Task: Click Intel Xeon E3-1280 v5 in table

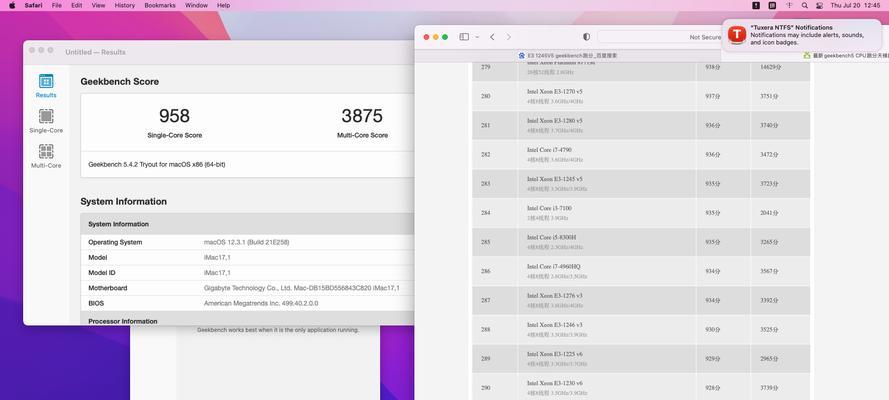Action: point(554,121)
